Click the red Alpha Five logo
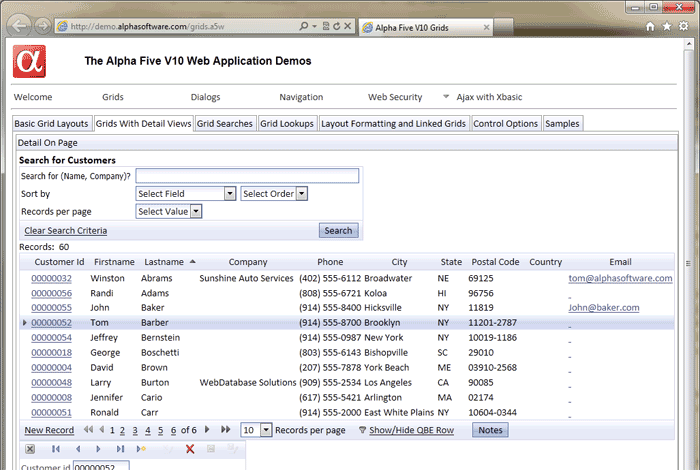 tap(29, 62)
